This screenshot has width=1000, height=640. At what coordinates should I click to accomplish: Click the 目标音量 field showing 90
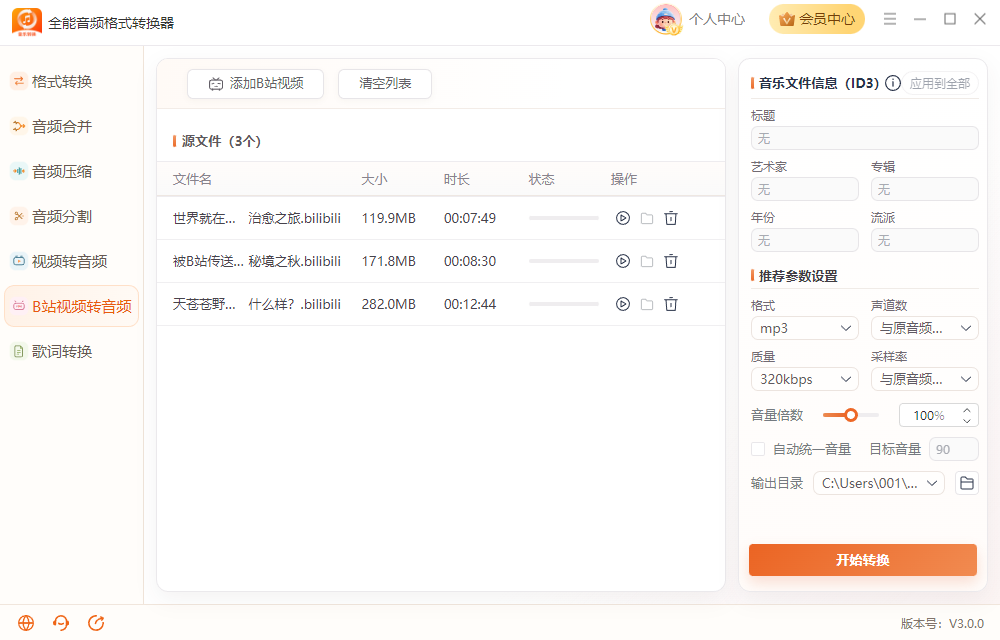(x=954, y=449)
